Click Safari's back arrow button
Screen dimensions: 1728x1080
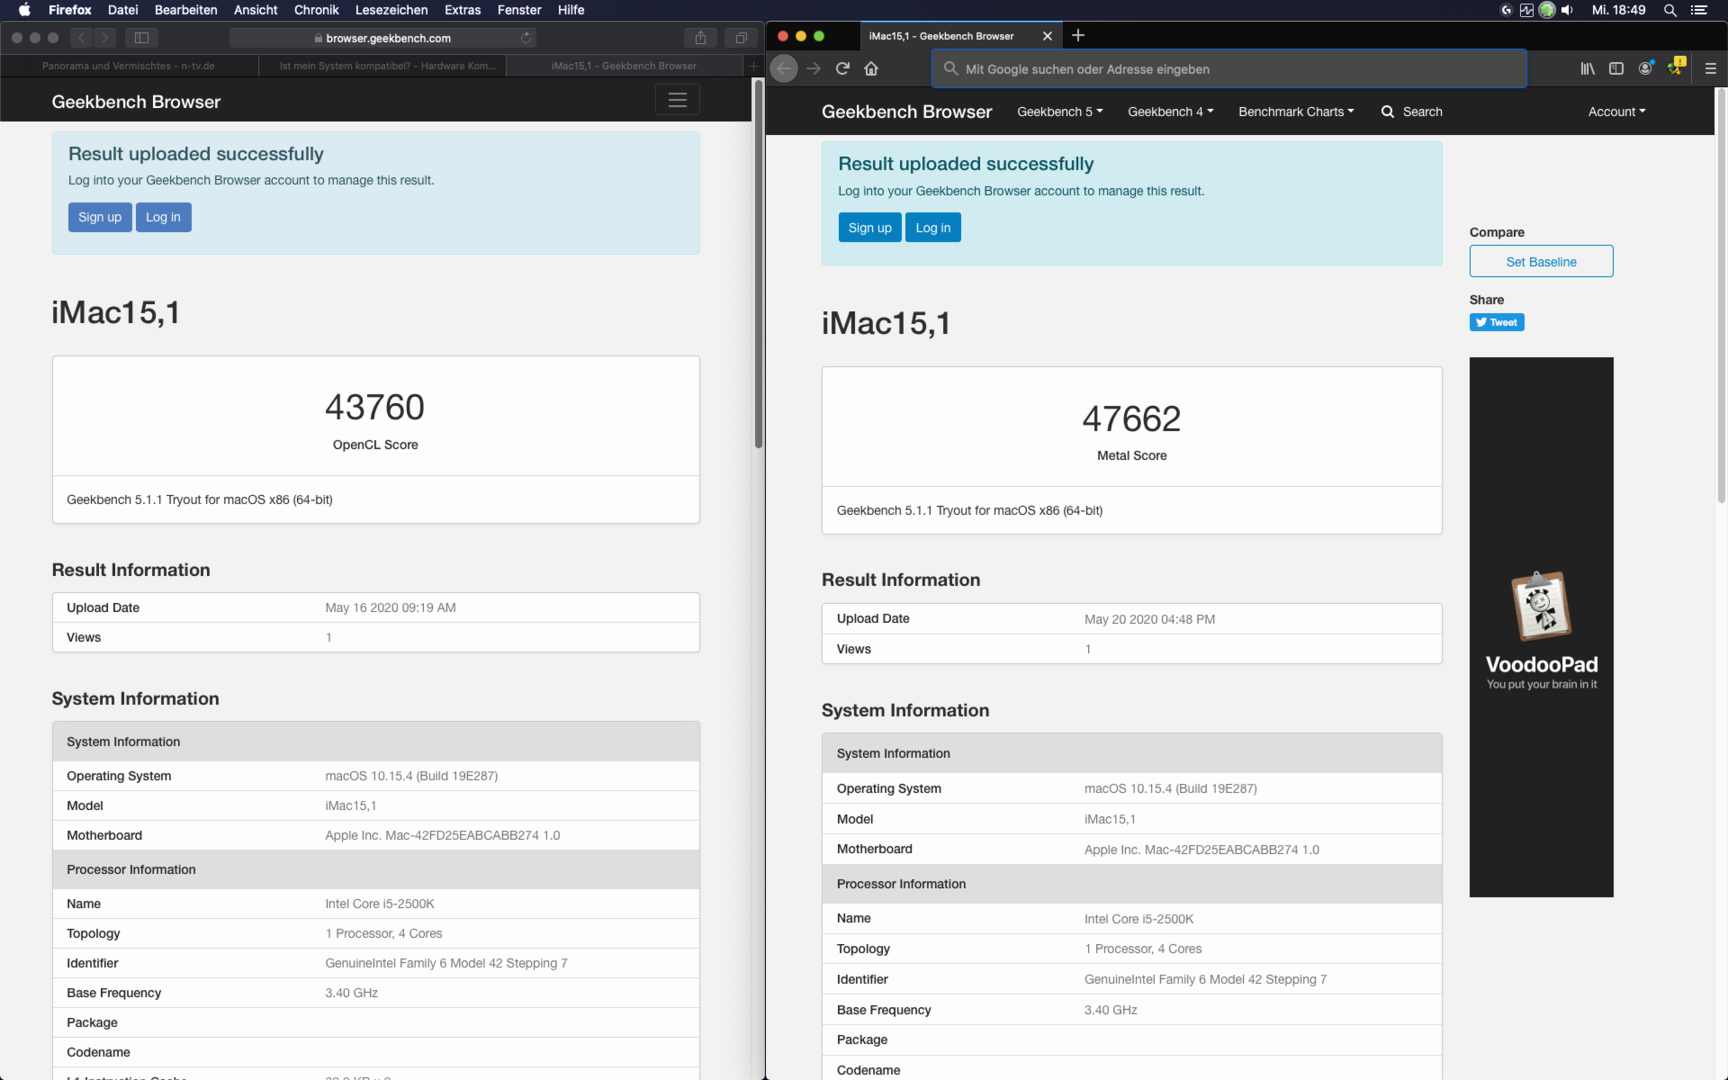coord(81,38)
